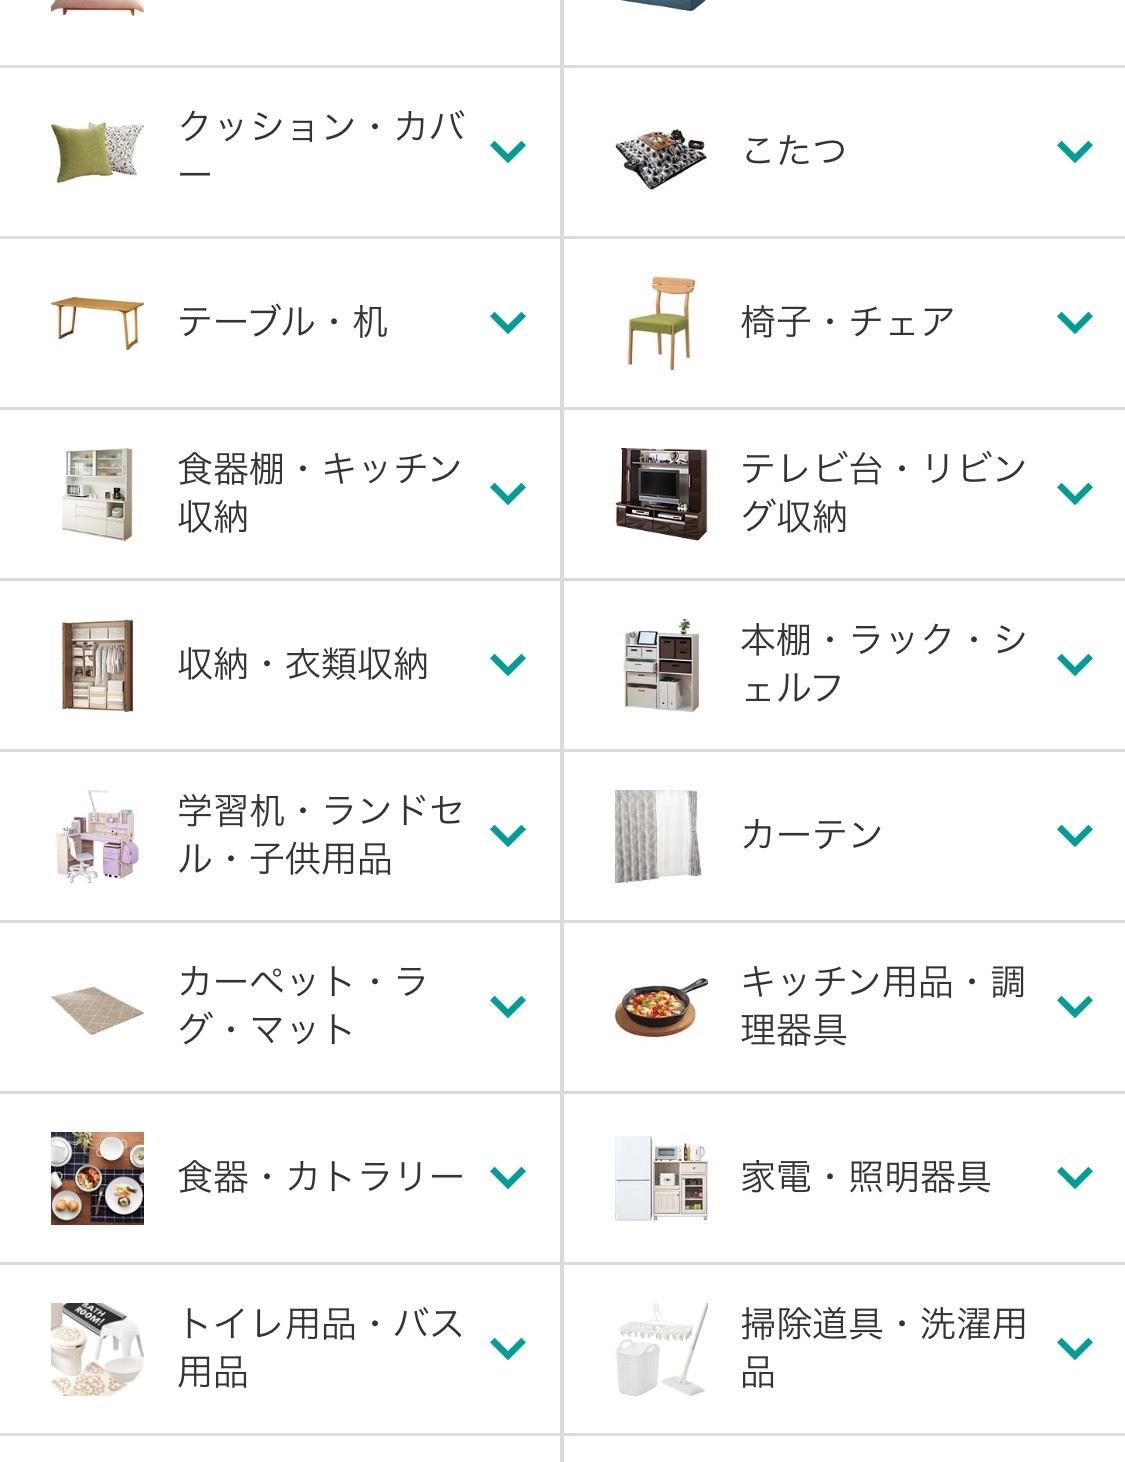Viewport: 1125px width, 1462px height.
Task: Click the white kitchen cupboard icon
Action: (97, 494)
